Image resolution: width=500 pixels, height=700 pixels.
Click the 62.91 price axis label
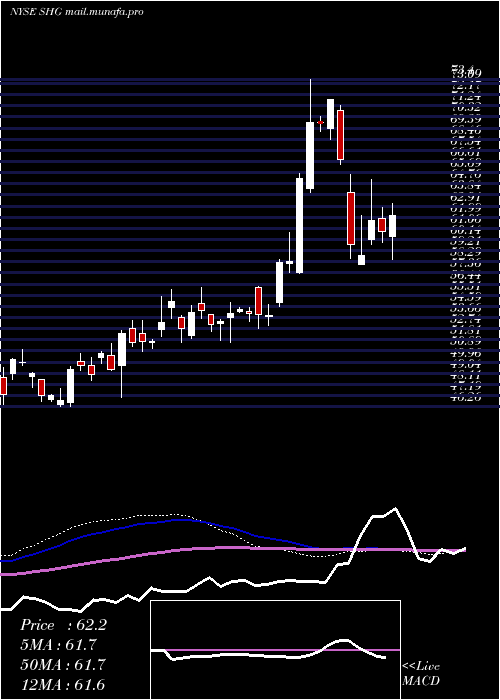tap(466, 196)
